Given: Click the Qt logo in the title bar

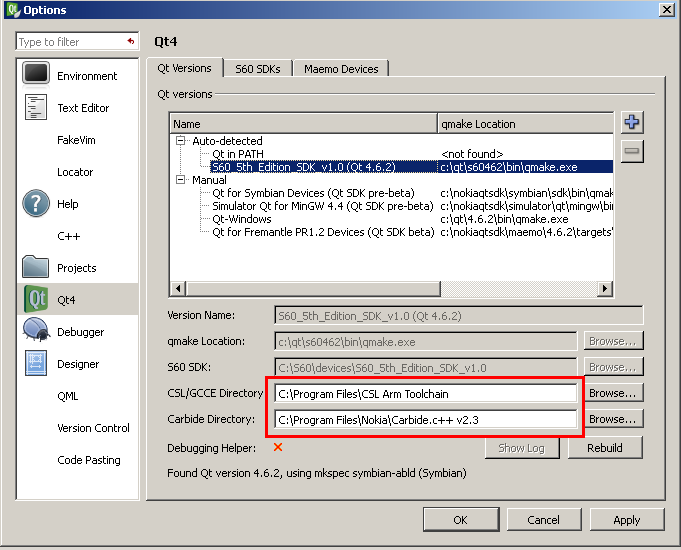Looking at the screenshot, I should [13, 10].
